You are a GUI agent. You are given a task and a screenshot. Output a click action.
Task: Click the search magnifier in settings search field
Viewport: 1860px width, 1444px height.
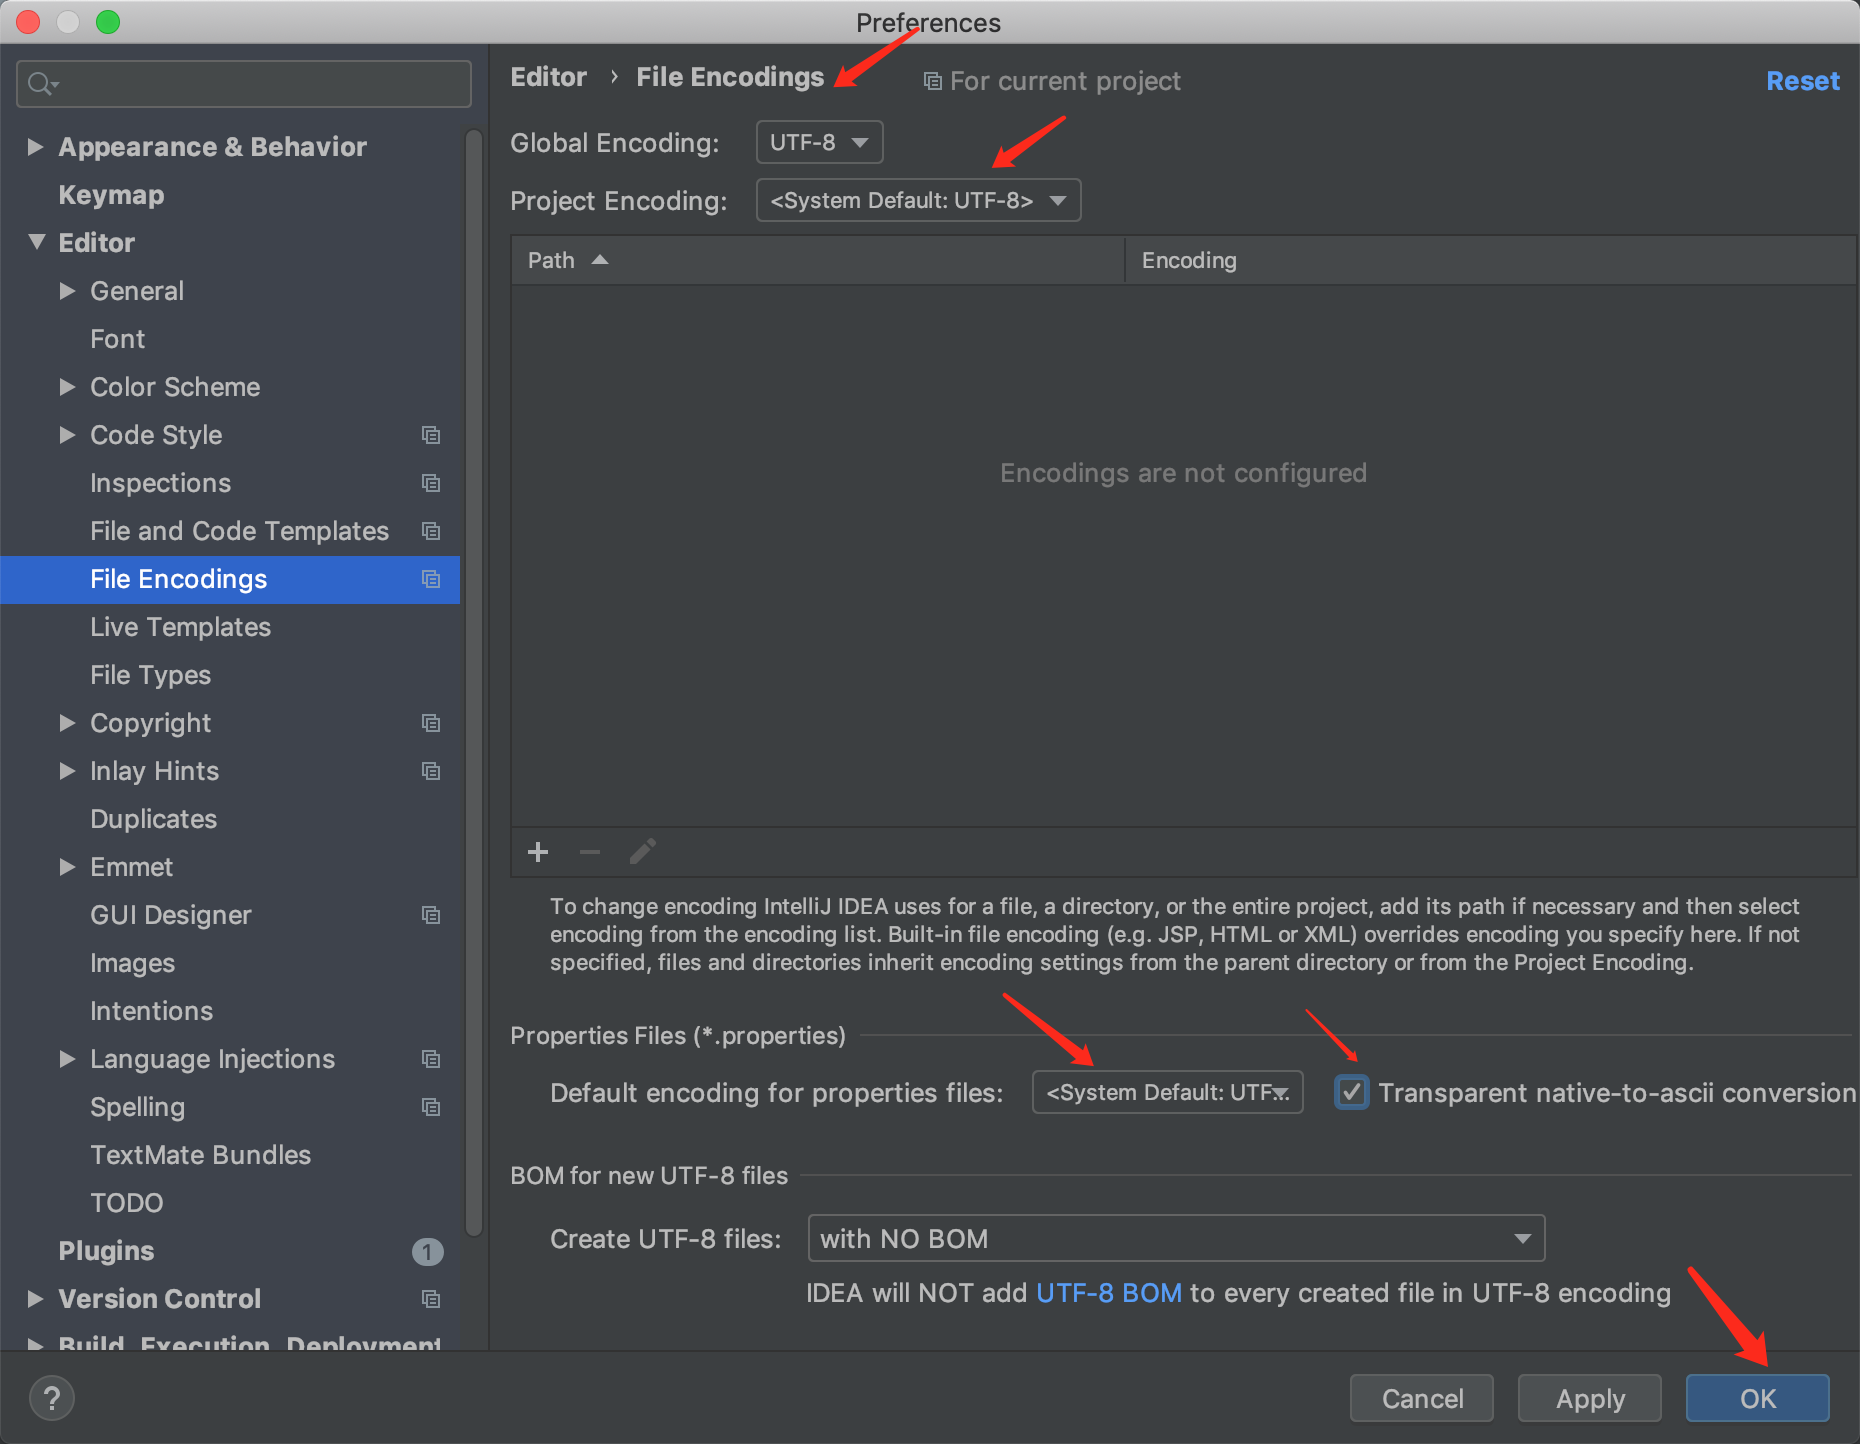[x=41, y=83]
